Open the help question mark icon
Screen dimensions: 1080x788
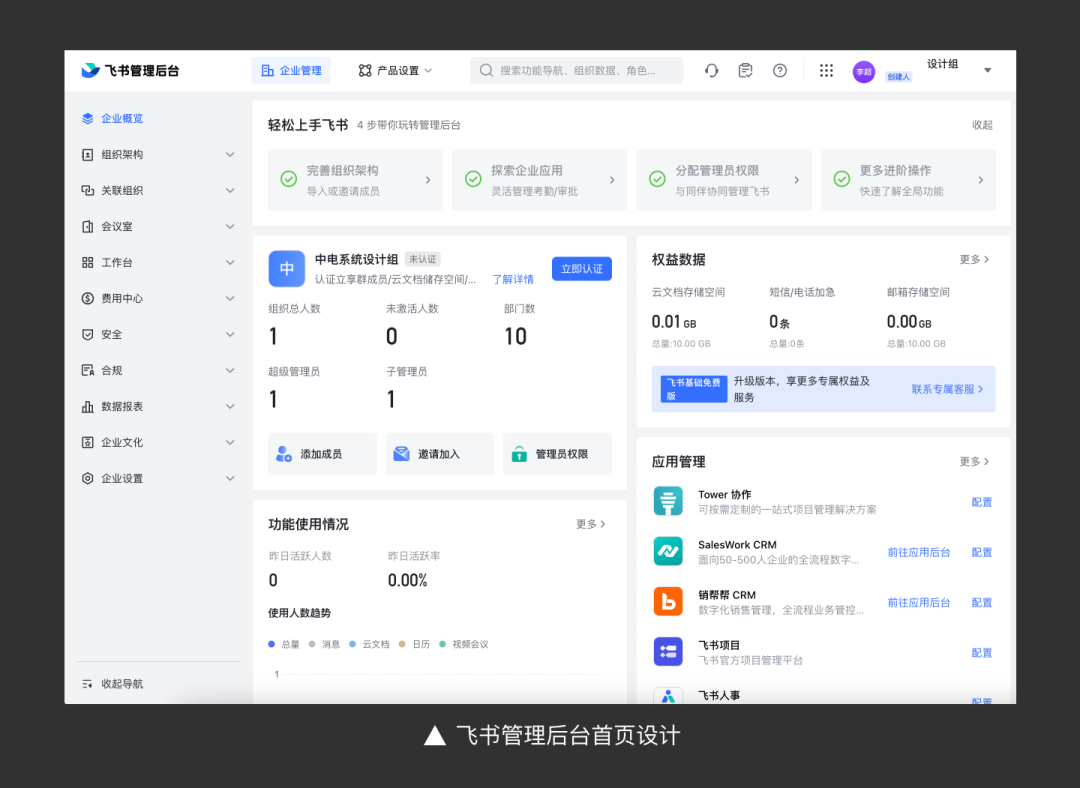coord(780,71)
